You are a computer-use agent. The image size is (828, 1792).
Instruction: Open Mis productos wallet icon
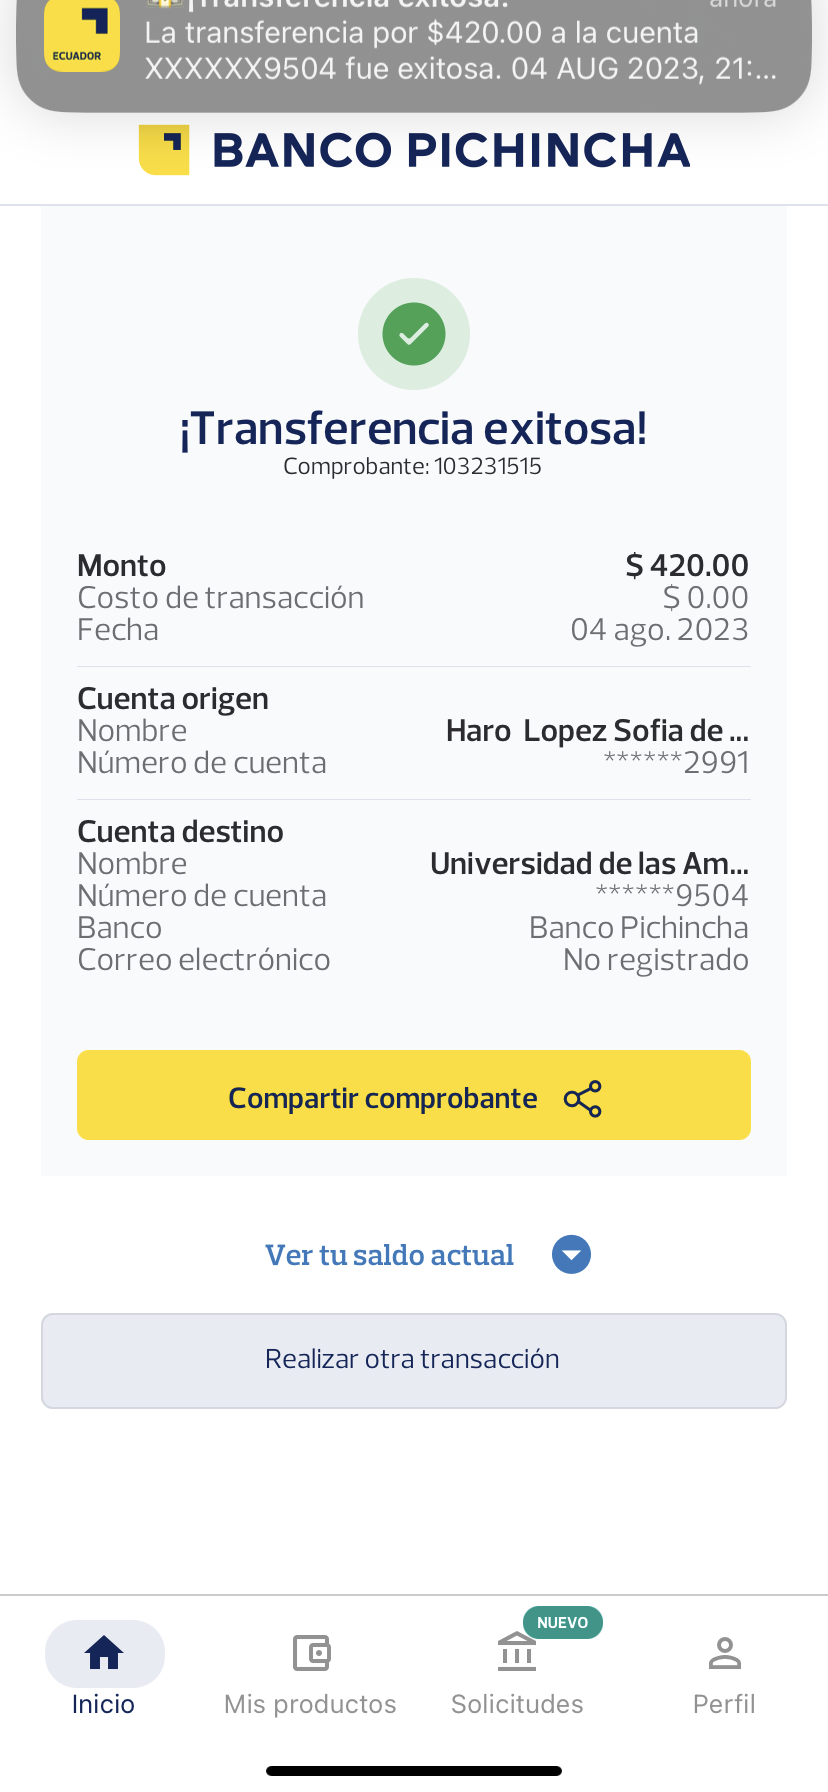click(311, 1653)
